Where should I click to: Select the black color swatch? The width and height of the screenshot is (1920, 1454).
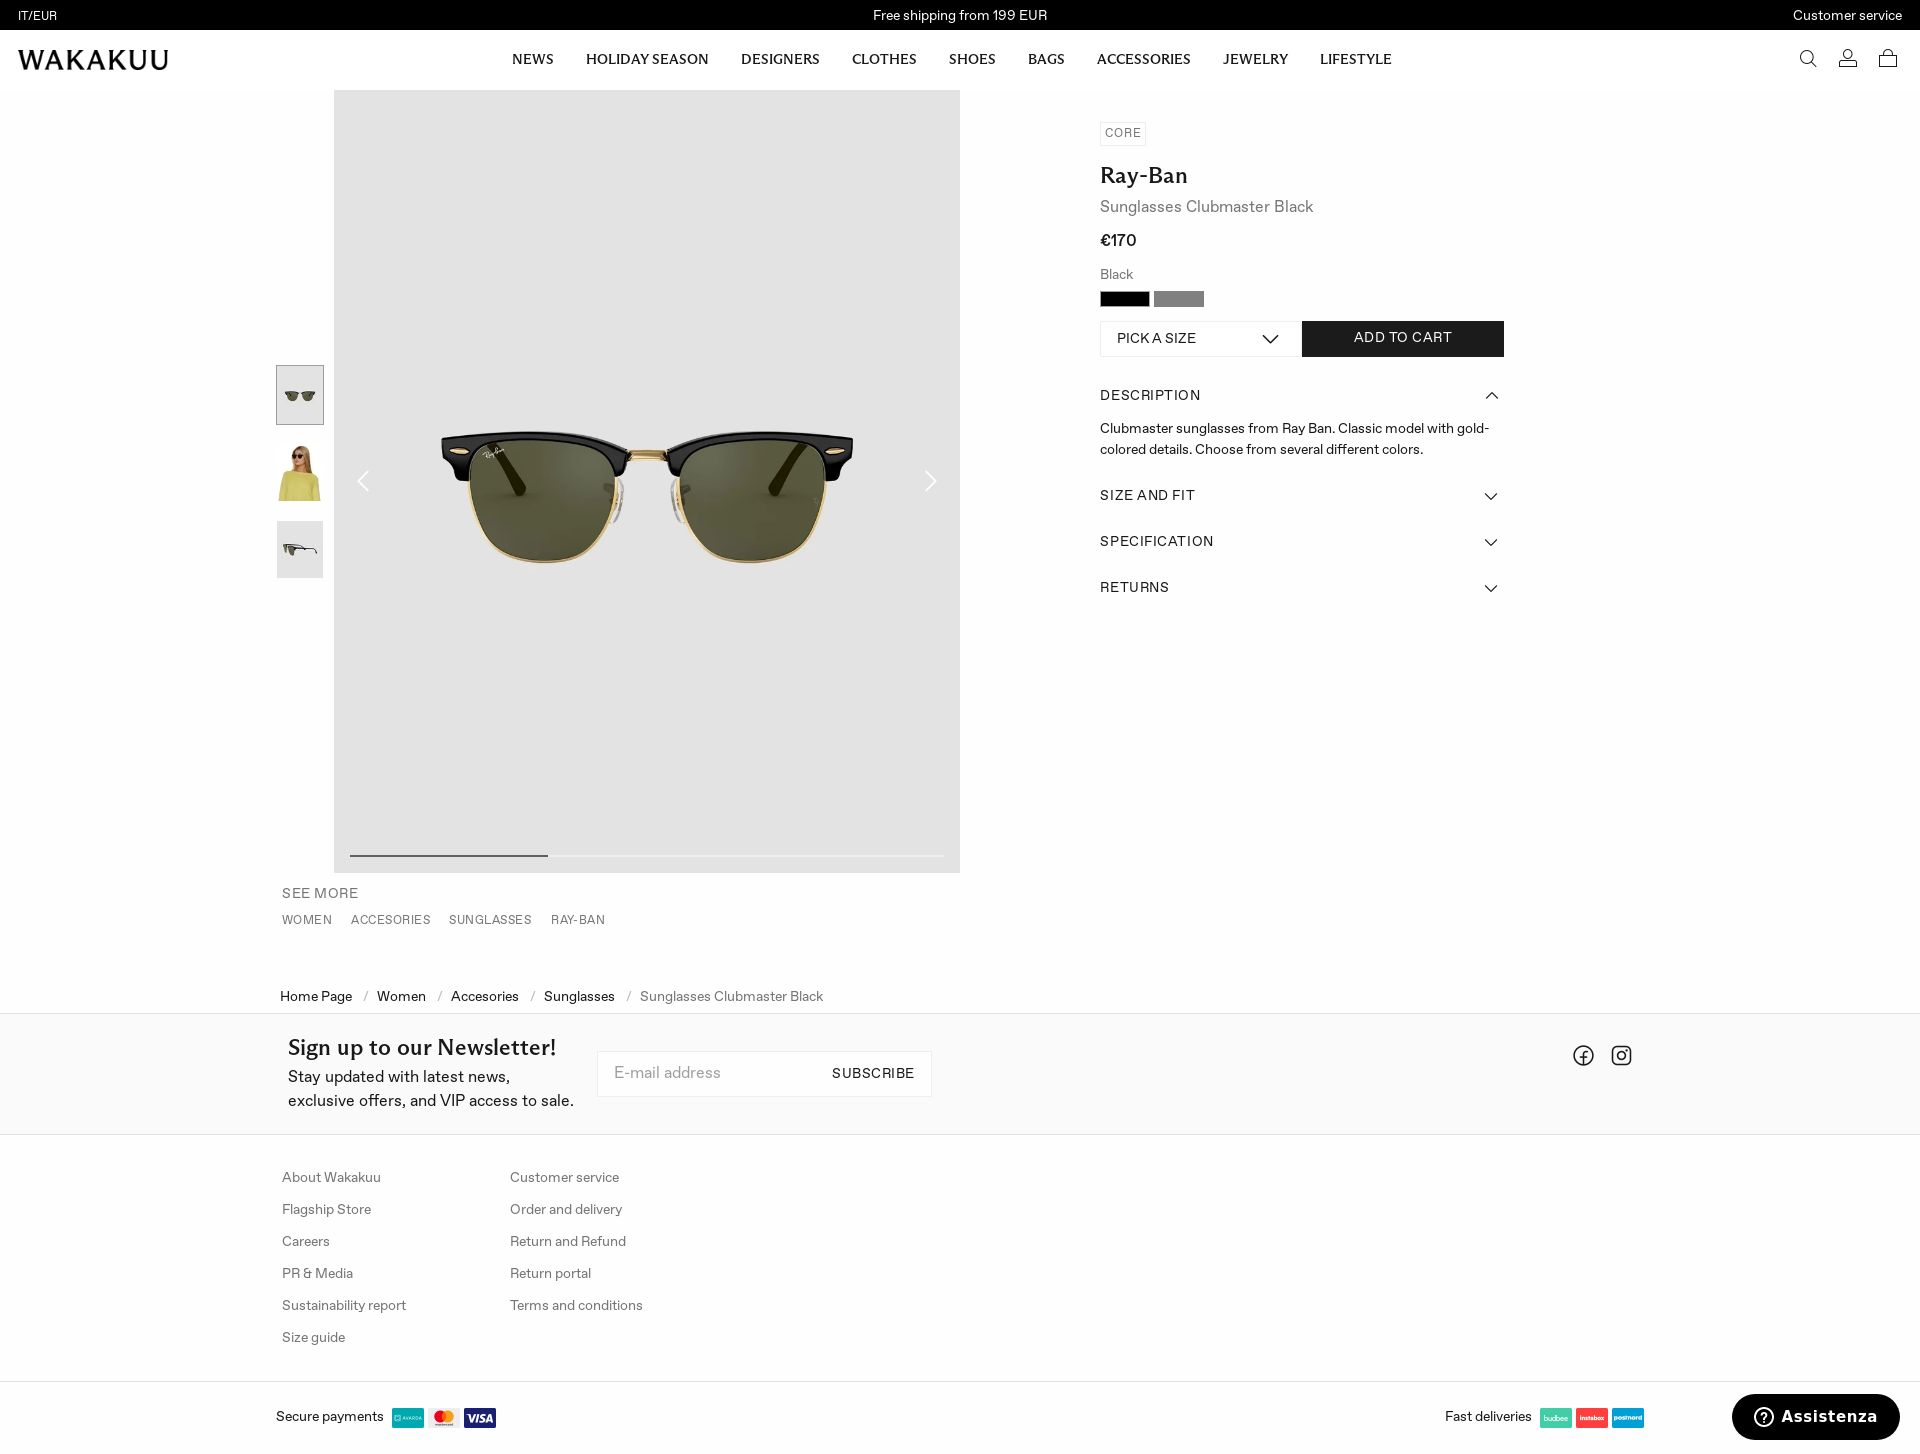click(x=1124, y=299)
